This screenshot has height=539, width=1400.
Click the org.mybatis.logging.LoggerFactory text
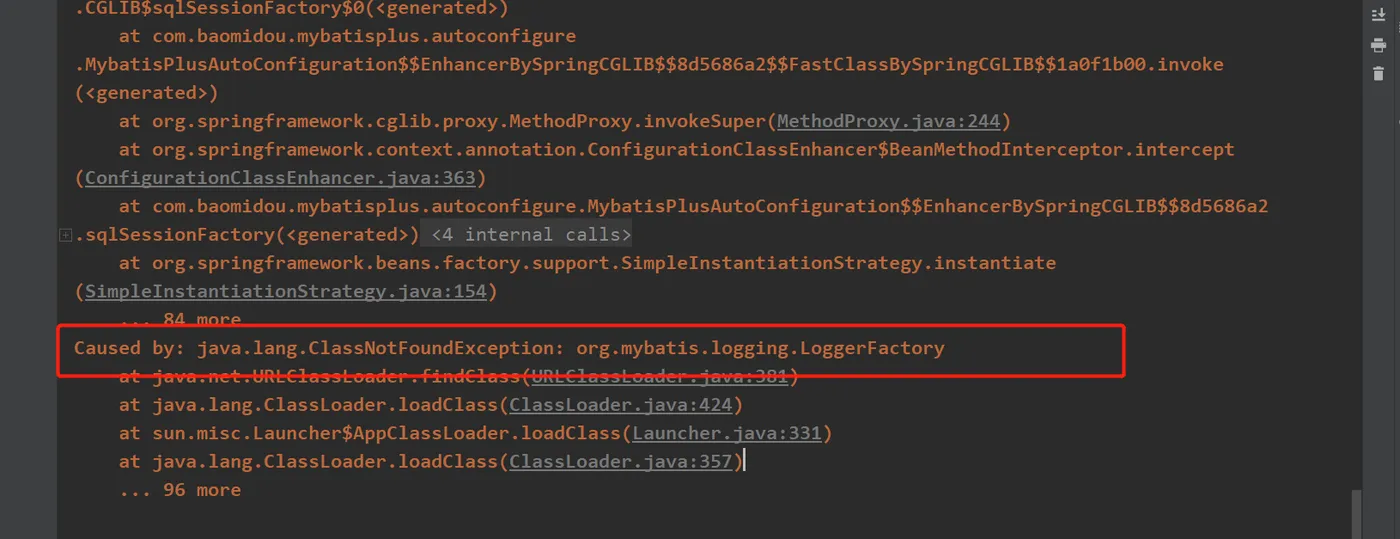coord(760,348)
